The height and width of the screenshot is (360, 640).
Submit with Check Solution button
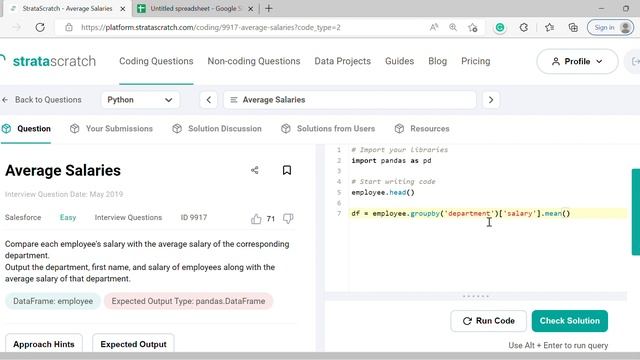click(x=570, y=321)
